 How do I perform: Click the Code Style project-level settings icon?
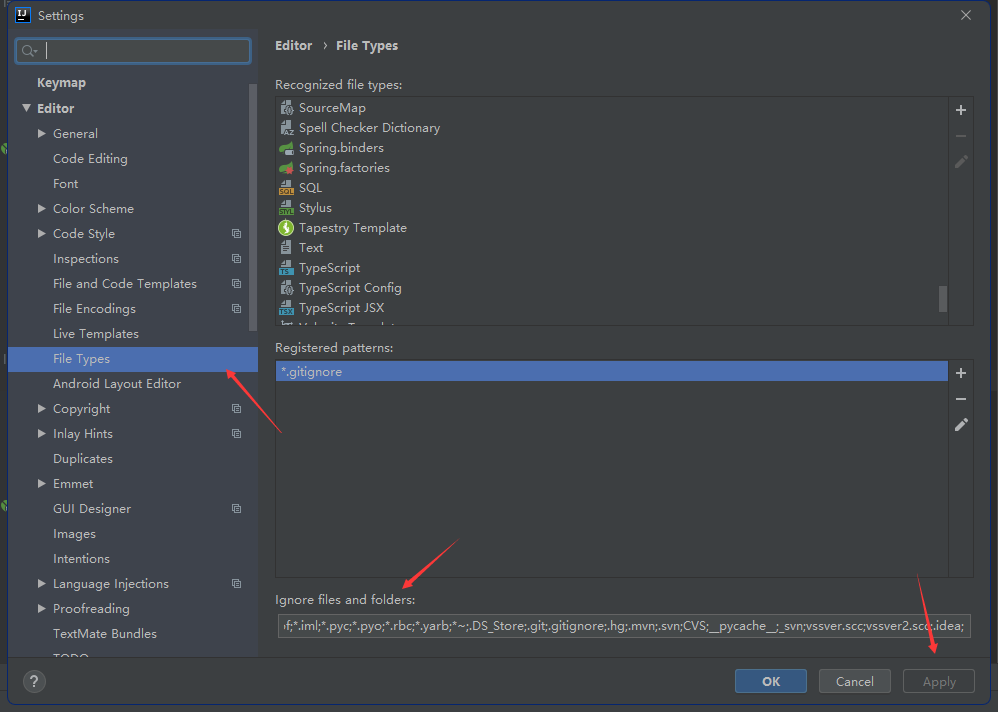pyautogui.click(x=237, y=234)
